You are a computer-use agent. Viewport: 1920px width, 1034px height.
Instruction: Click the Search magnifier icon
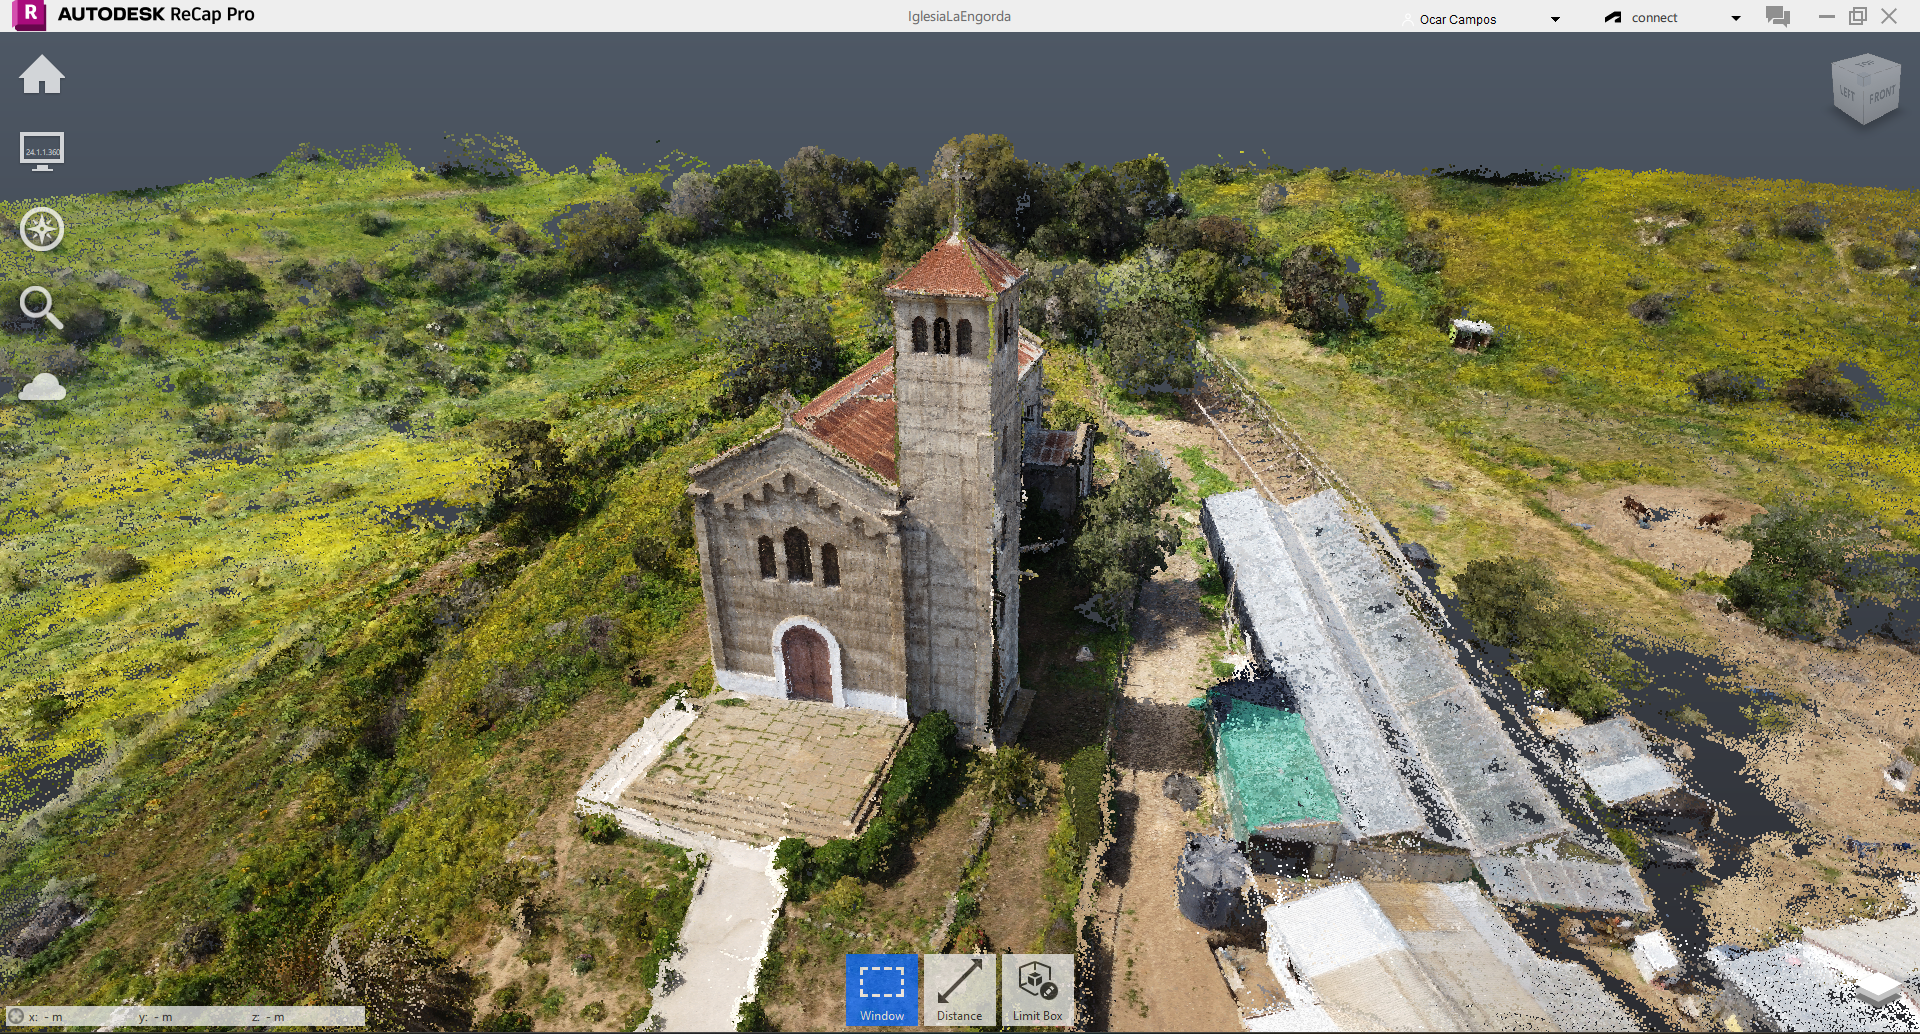click(41, 307)
